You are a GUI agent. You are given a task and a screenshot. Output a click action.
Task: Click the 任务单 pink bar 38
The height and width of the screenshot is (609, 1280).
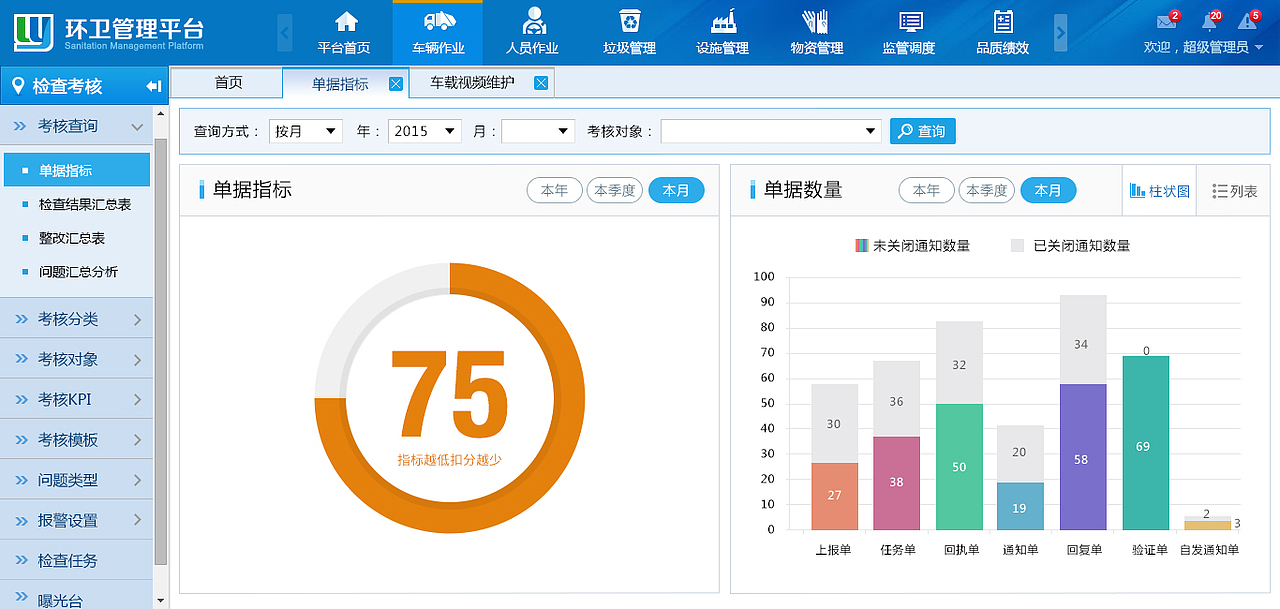[x=896, y=483]
